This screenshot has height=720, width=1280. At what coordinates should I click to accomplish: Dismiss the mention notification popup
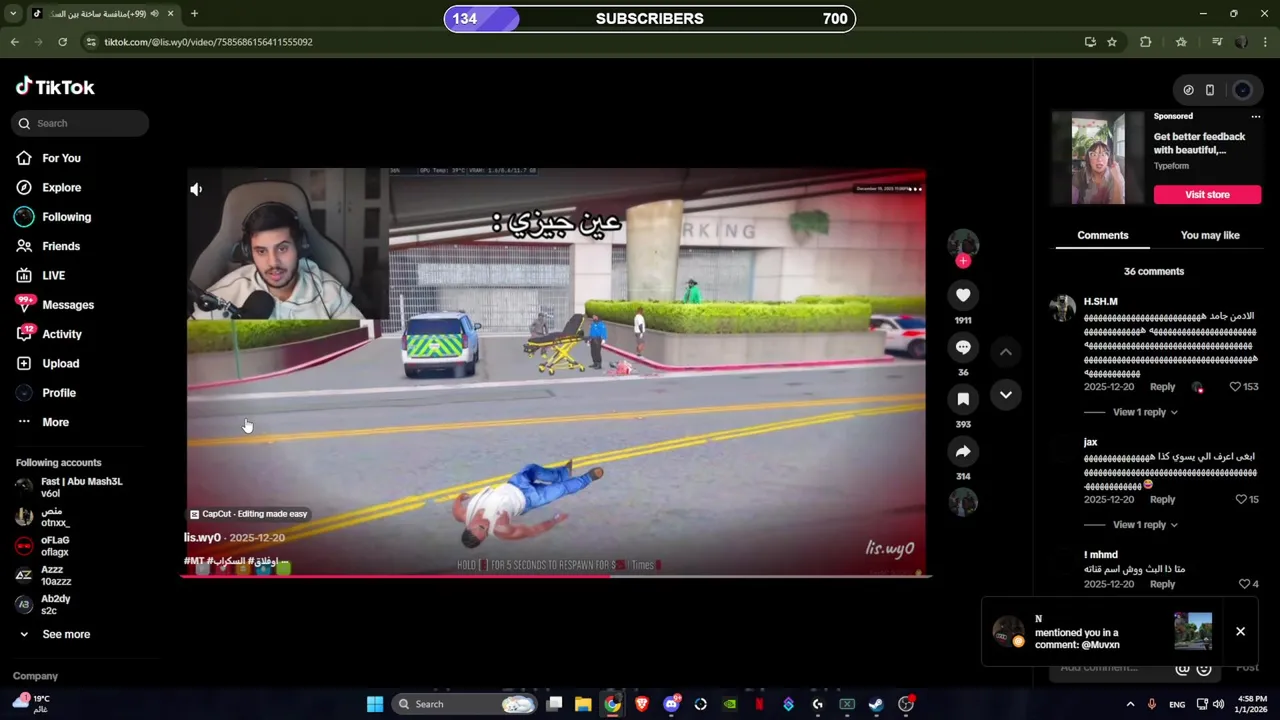tap(1240, 632)
